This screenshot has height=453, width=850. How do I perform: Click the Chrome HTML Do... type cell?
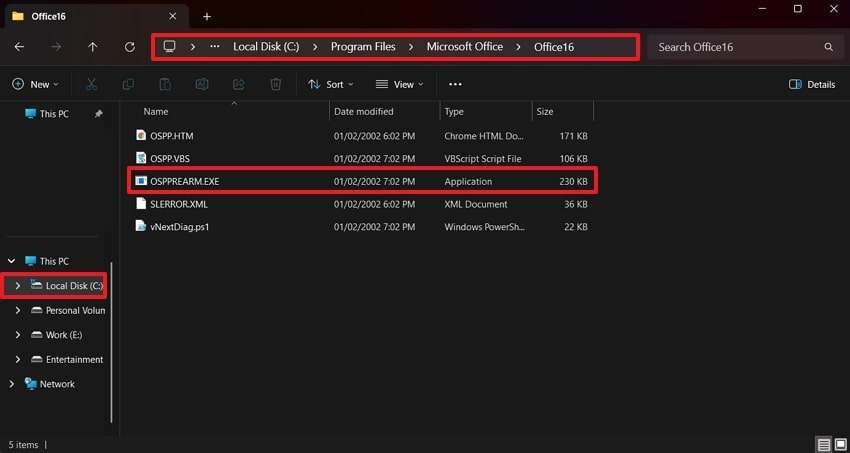click(x=484, y=136)
